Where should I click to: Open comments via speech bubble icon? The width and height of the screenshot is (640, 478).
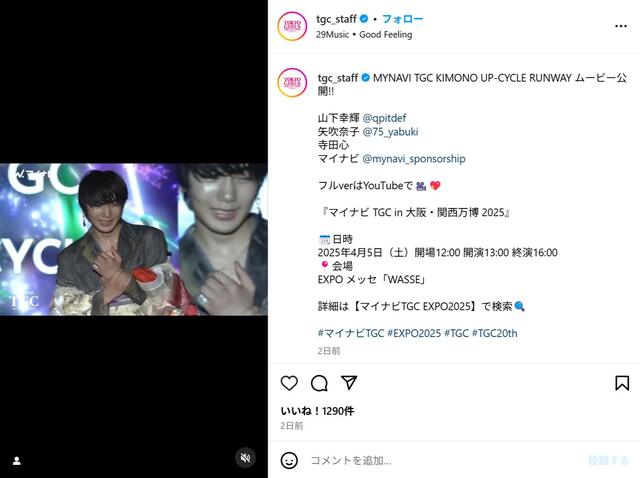tap(319, 383)
